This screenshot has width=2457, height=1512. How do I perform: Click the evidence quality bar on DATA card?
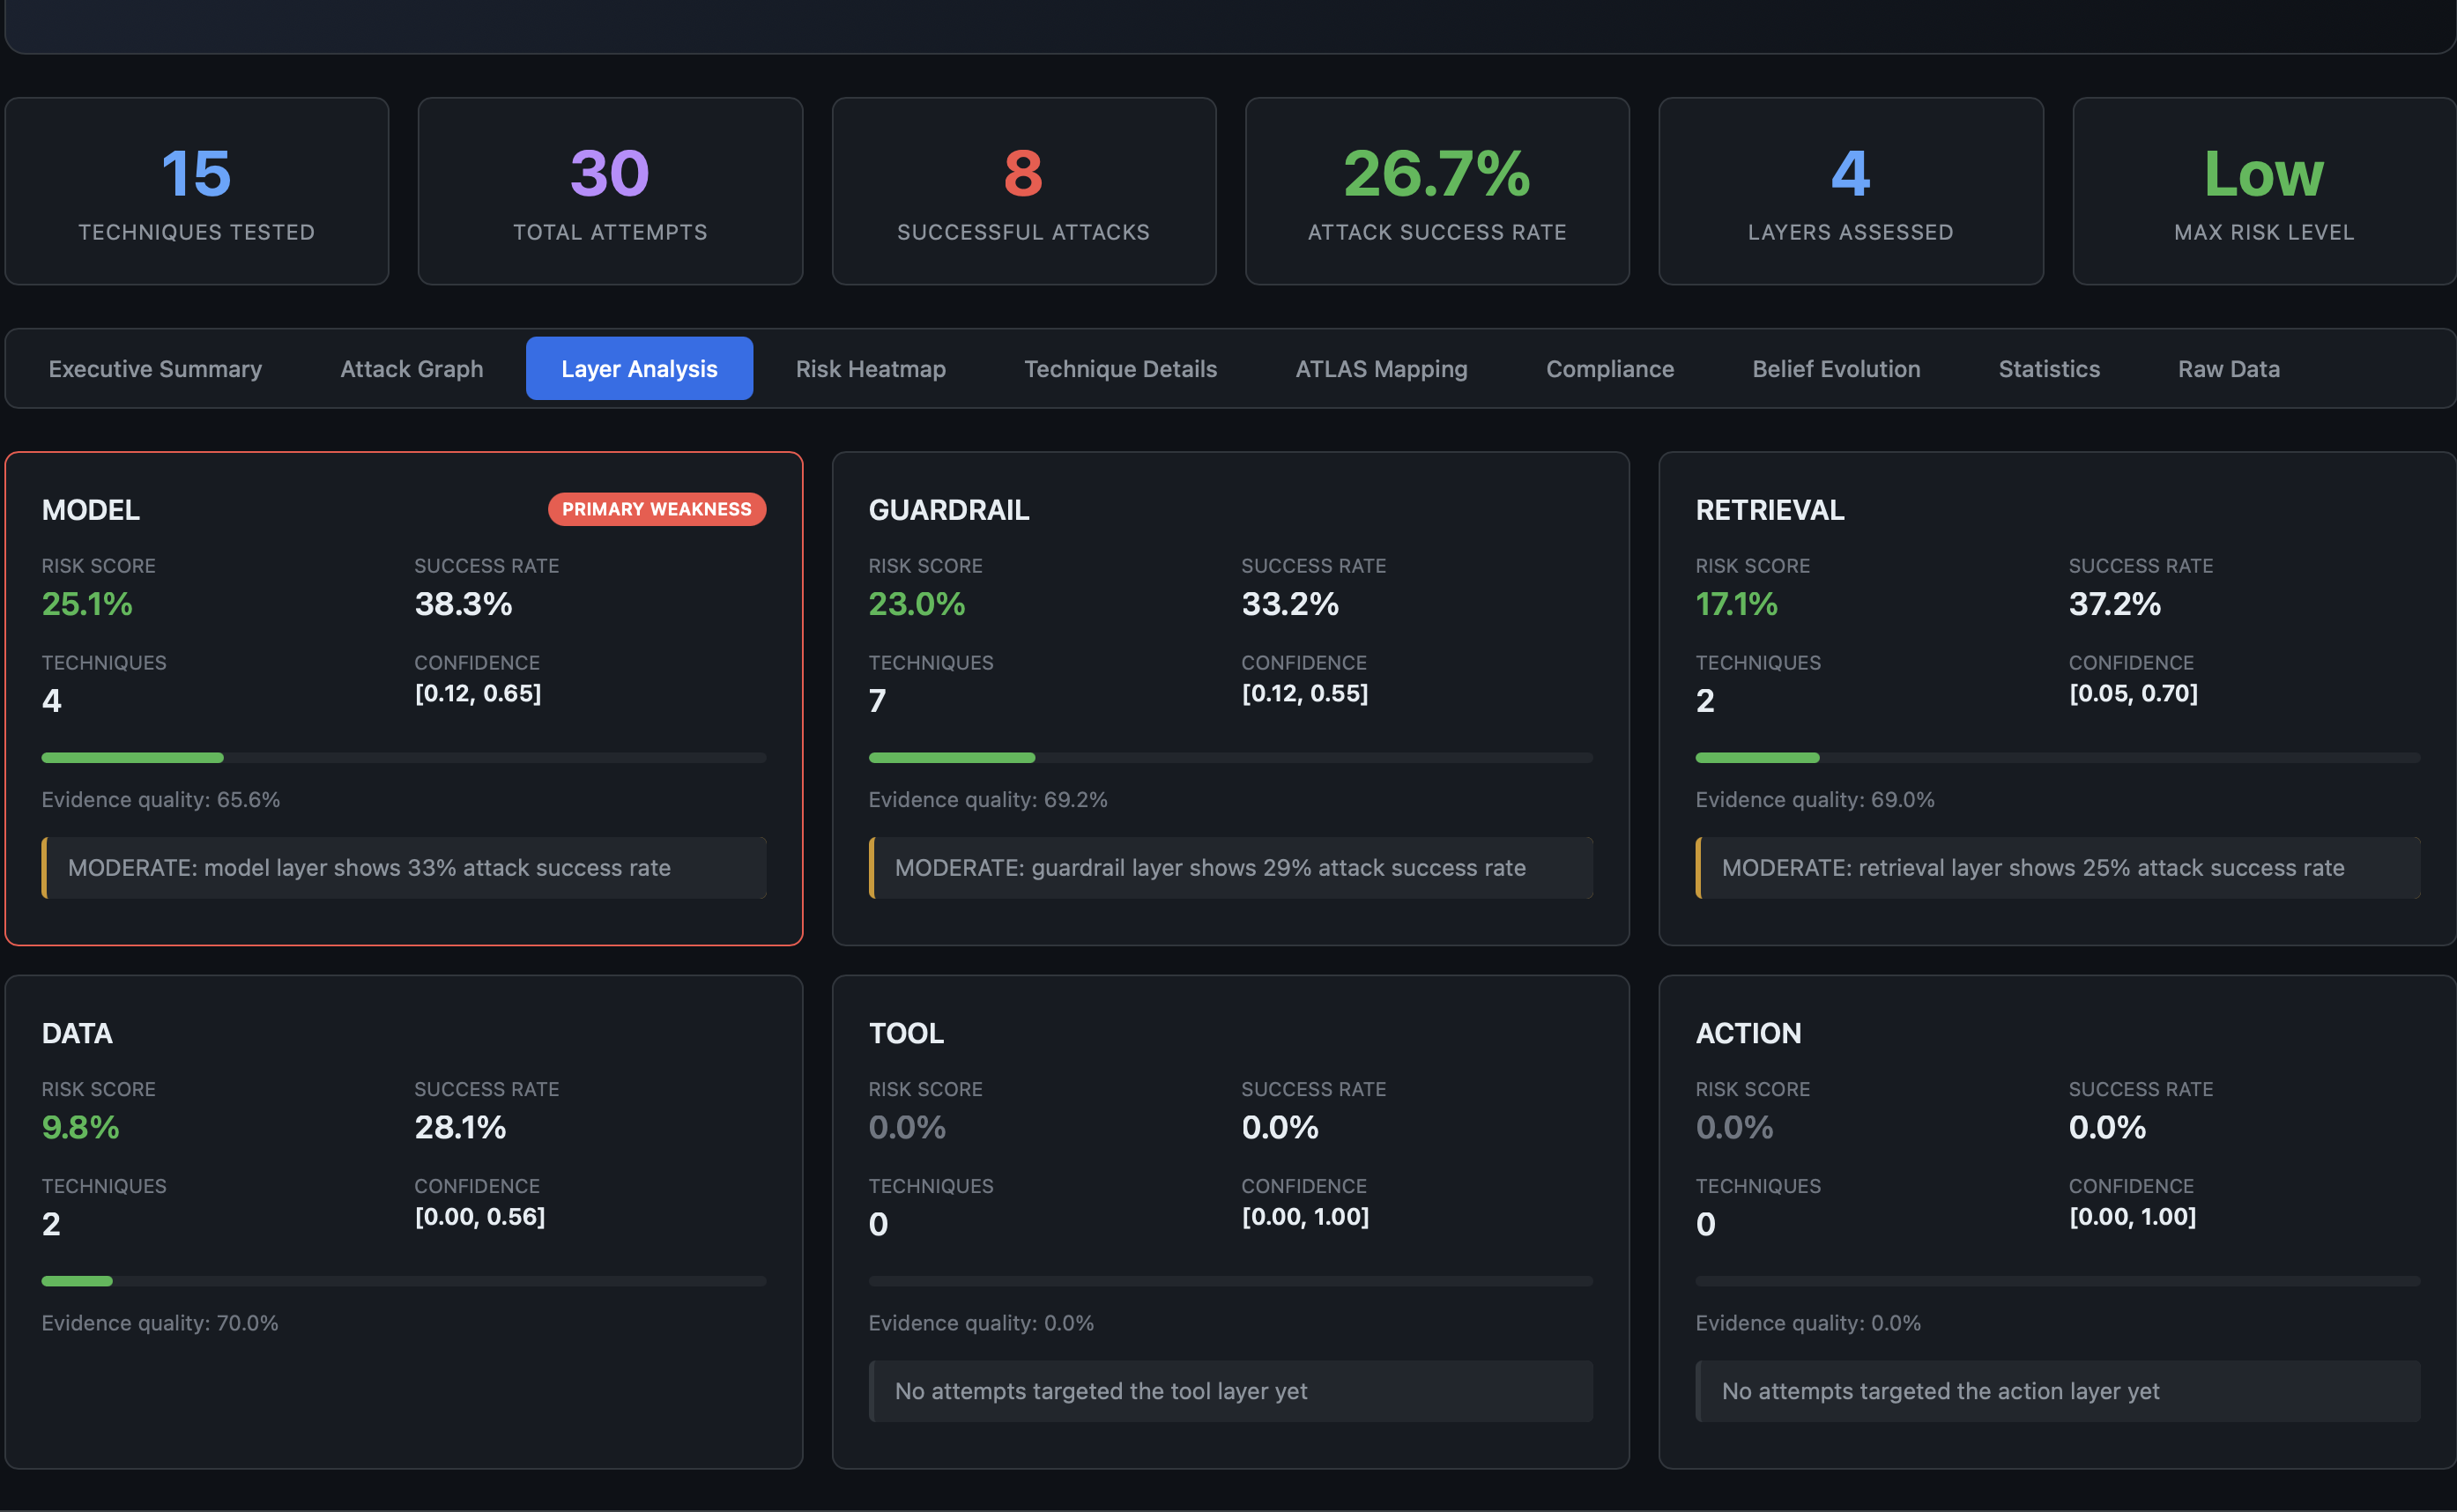403,1281
